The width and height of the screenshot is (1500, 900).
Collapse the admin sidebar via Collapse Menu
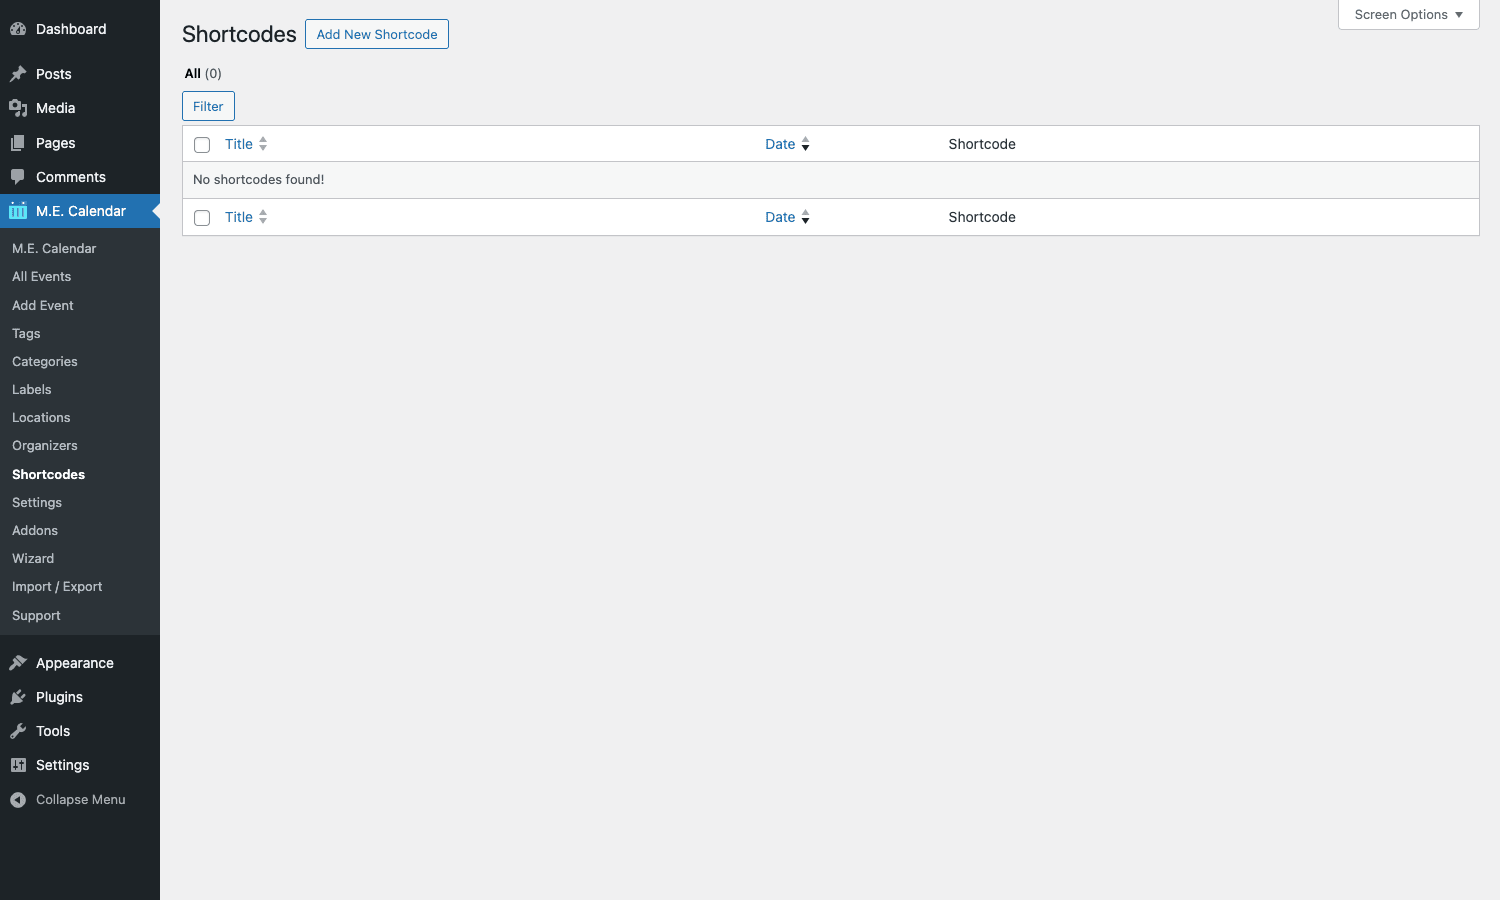tap(80, 799)
